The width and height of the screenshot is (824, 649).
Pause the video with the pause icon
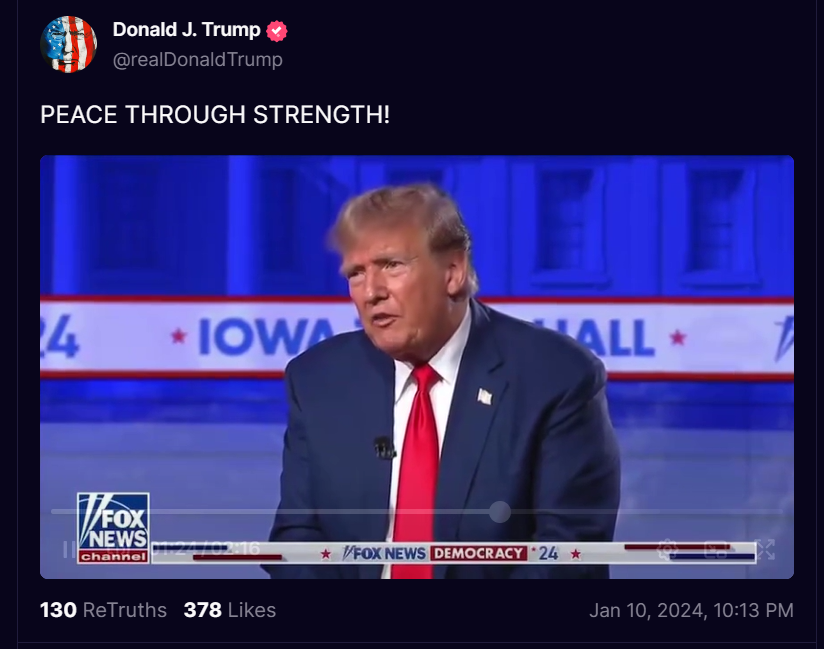tap(69, 549)
